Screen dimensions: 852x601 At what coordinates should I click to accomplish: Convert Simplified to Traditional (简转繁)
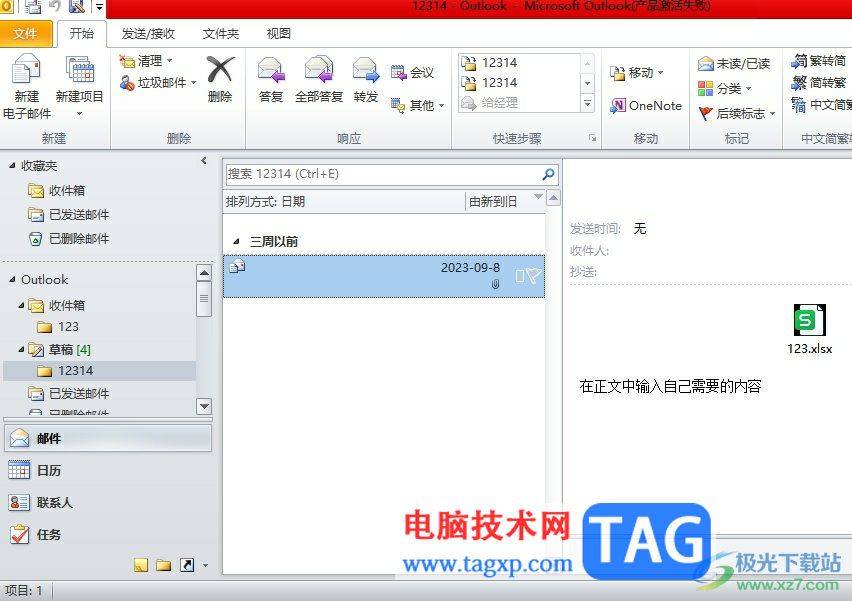coord(818,83)
